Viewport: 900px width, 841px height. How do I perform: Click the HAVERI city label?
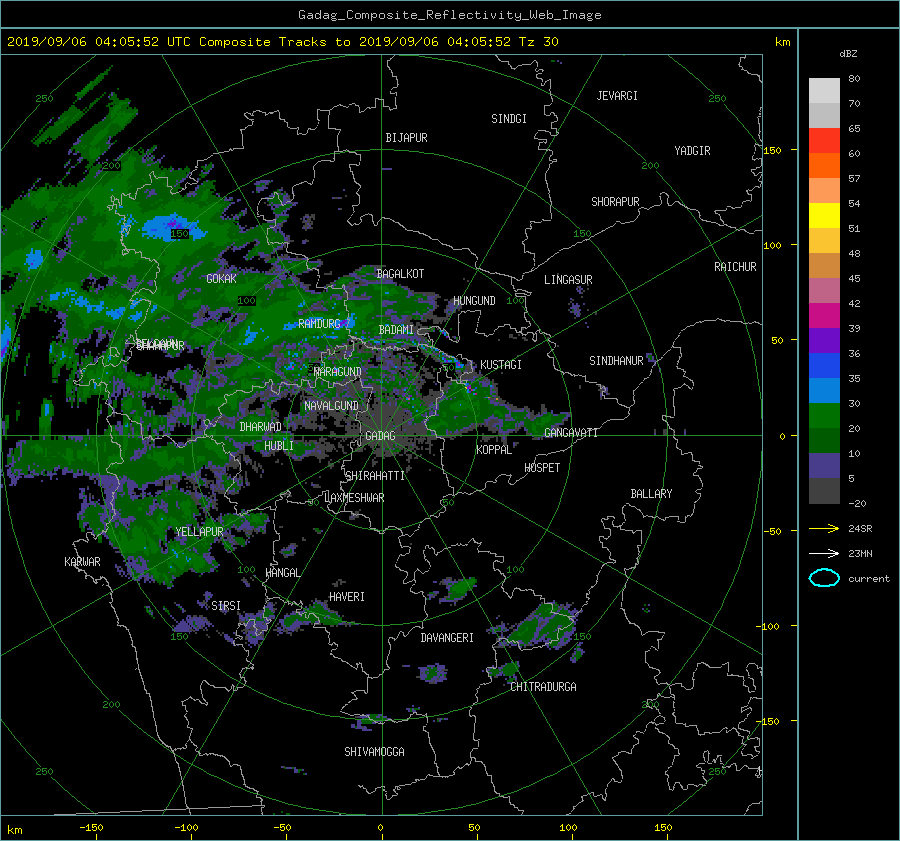347,597
